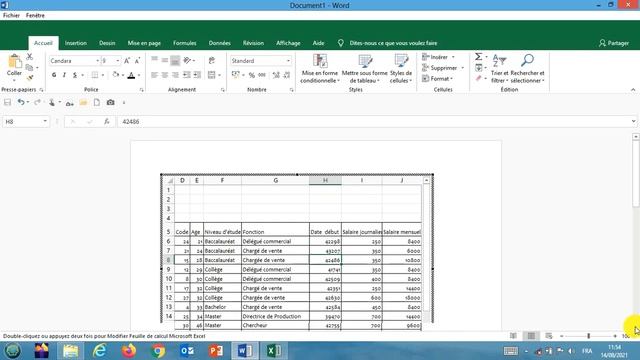Open font color dropdown arrow
The image size is (640, 360).
(x=139, y=76)
